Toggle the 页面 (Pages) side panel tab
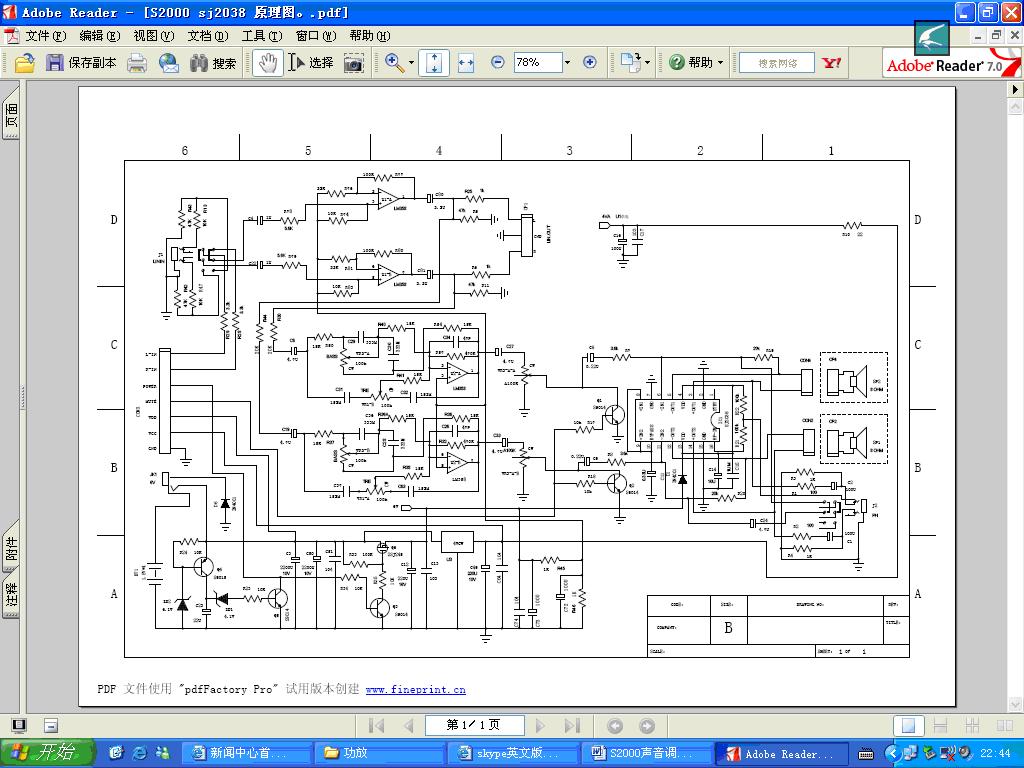 [x=11, y=118]
